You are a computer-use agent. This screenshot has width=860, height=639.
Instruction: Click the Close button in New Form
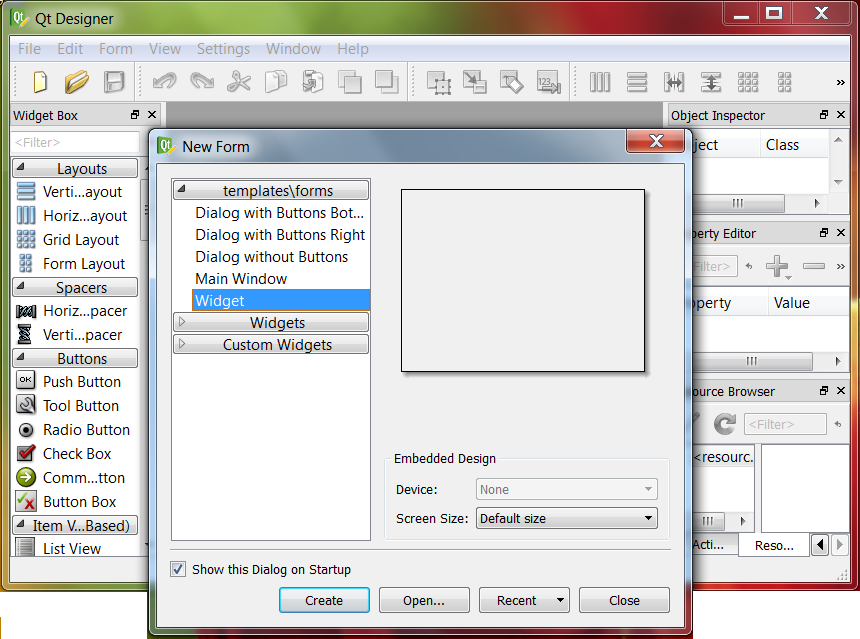click(x=624, y=600)
